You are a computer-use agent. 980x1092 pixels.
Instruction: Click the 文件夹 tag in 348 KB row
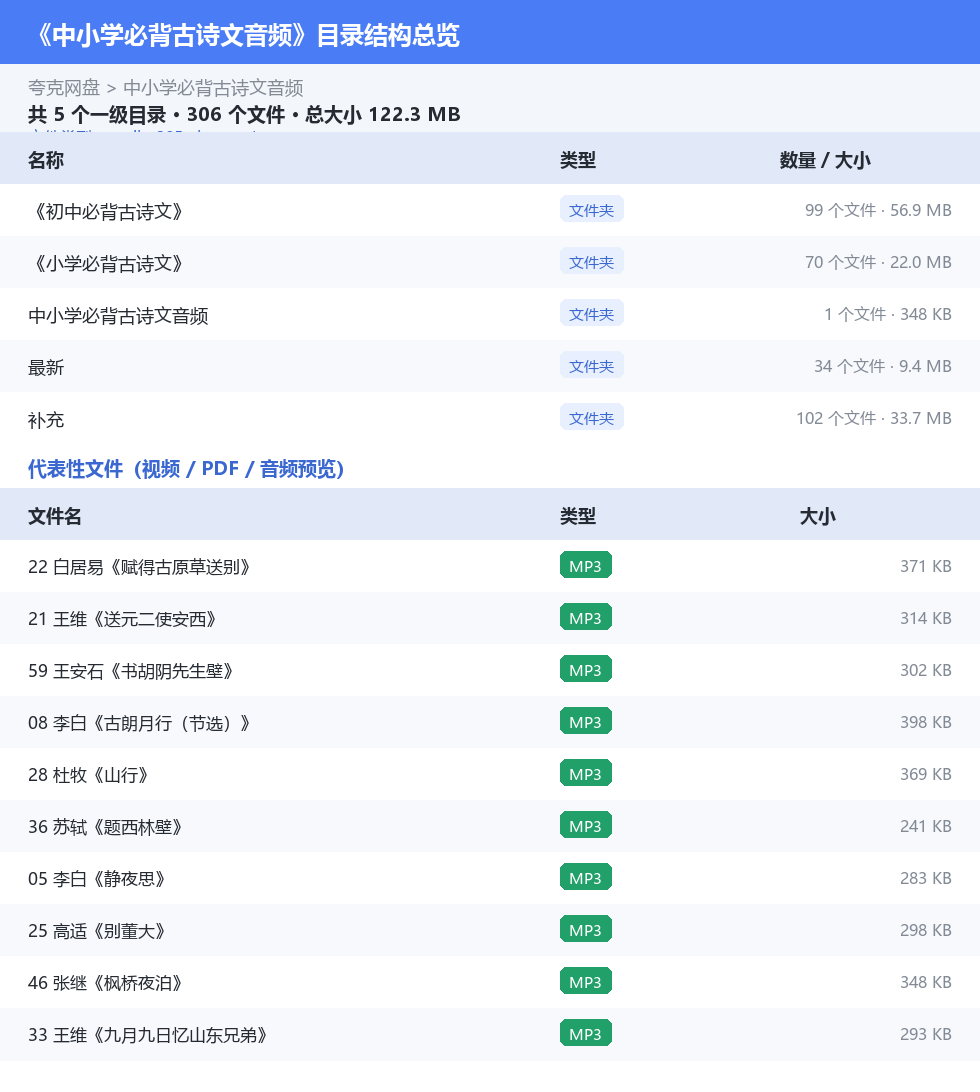(x=591, y=314)
